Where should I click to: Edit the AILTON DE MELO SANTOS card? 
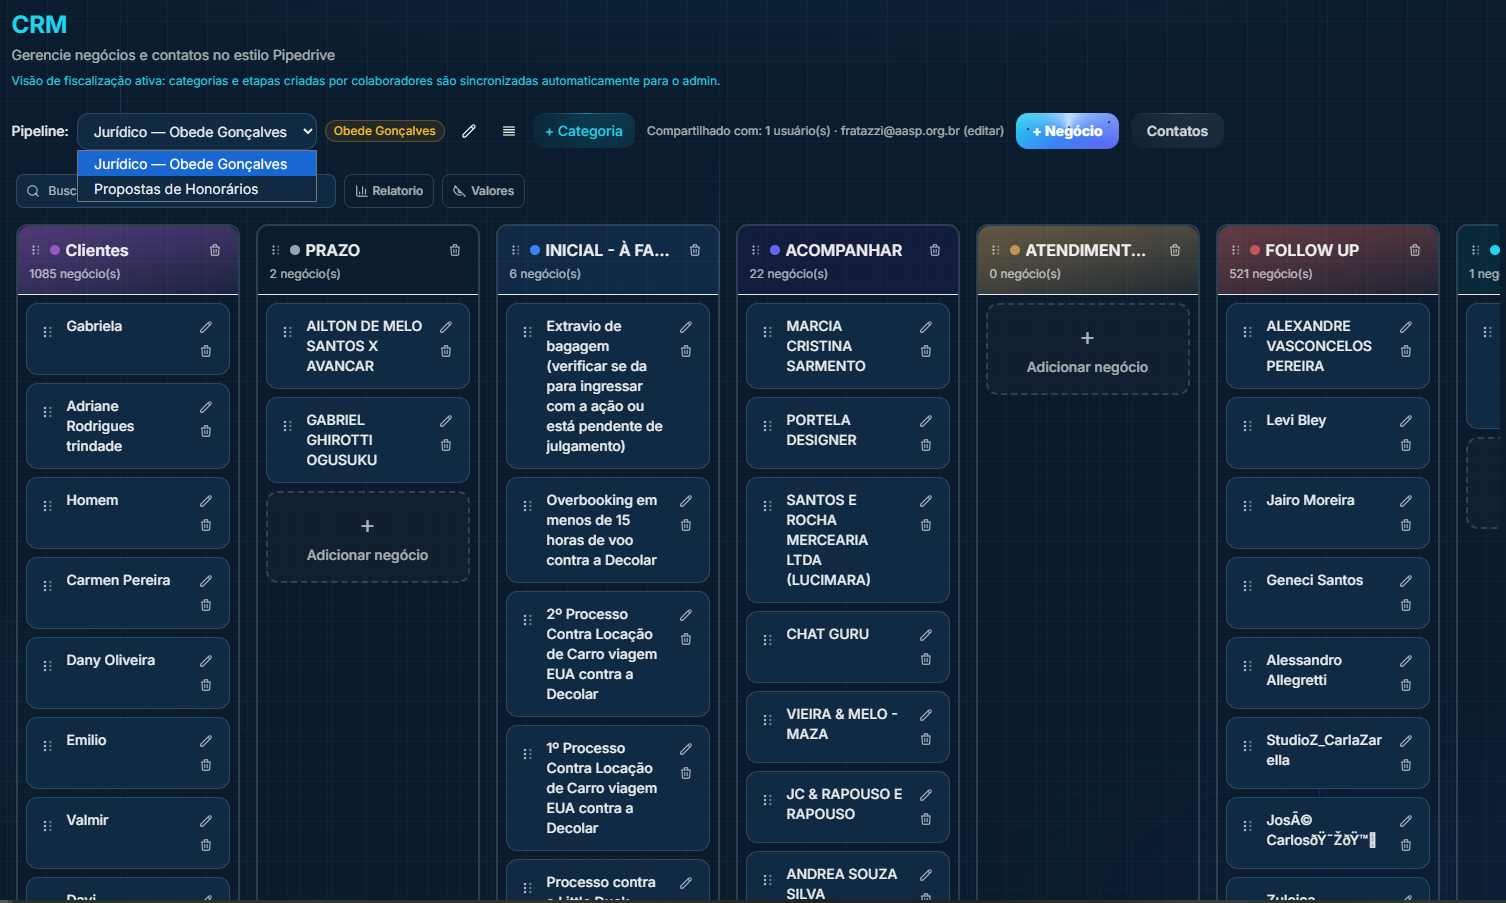(x=446, y=327)
